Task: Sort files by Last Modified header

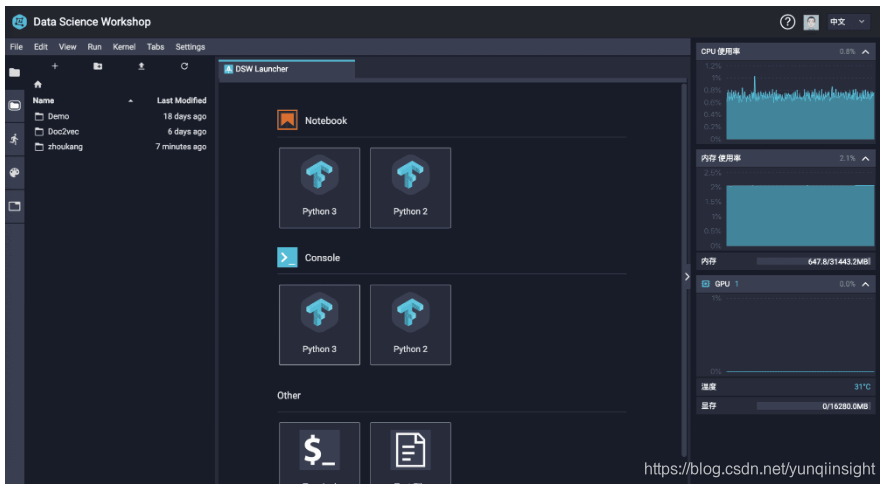Action: [181, 101]
